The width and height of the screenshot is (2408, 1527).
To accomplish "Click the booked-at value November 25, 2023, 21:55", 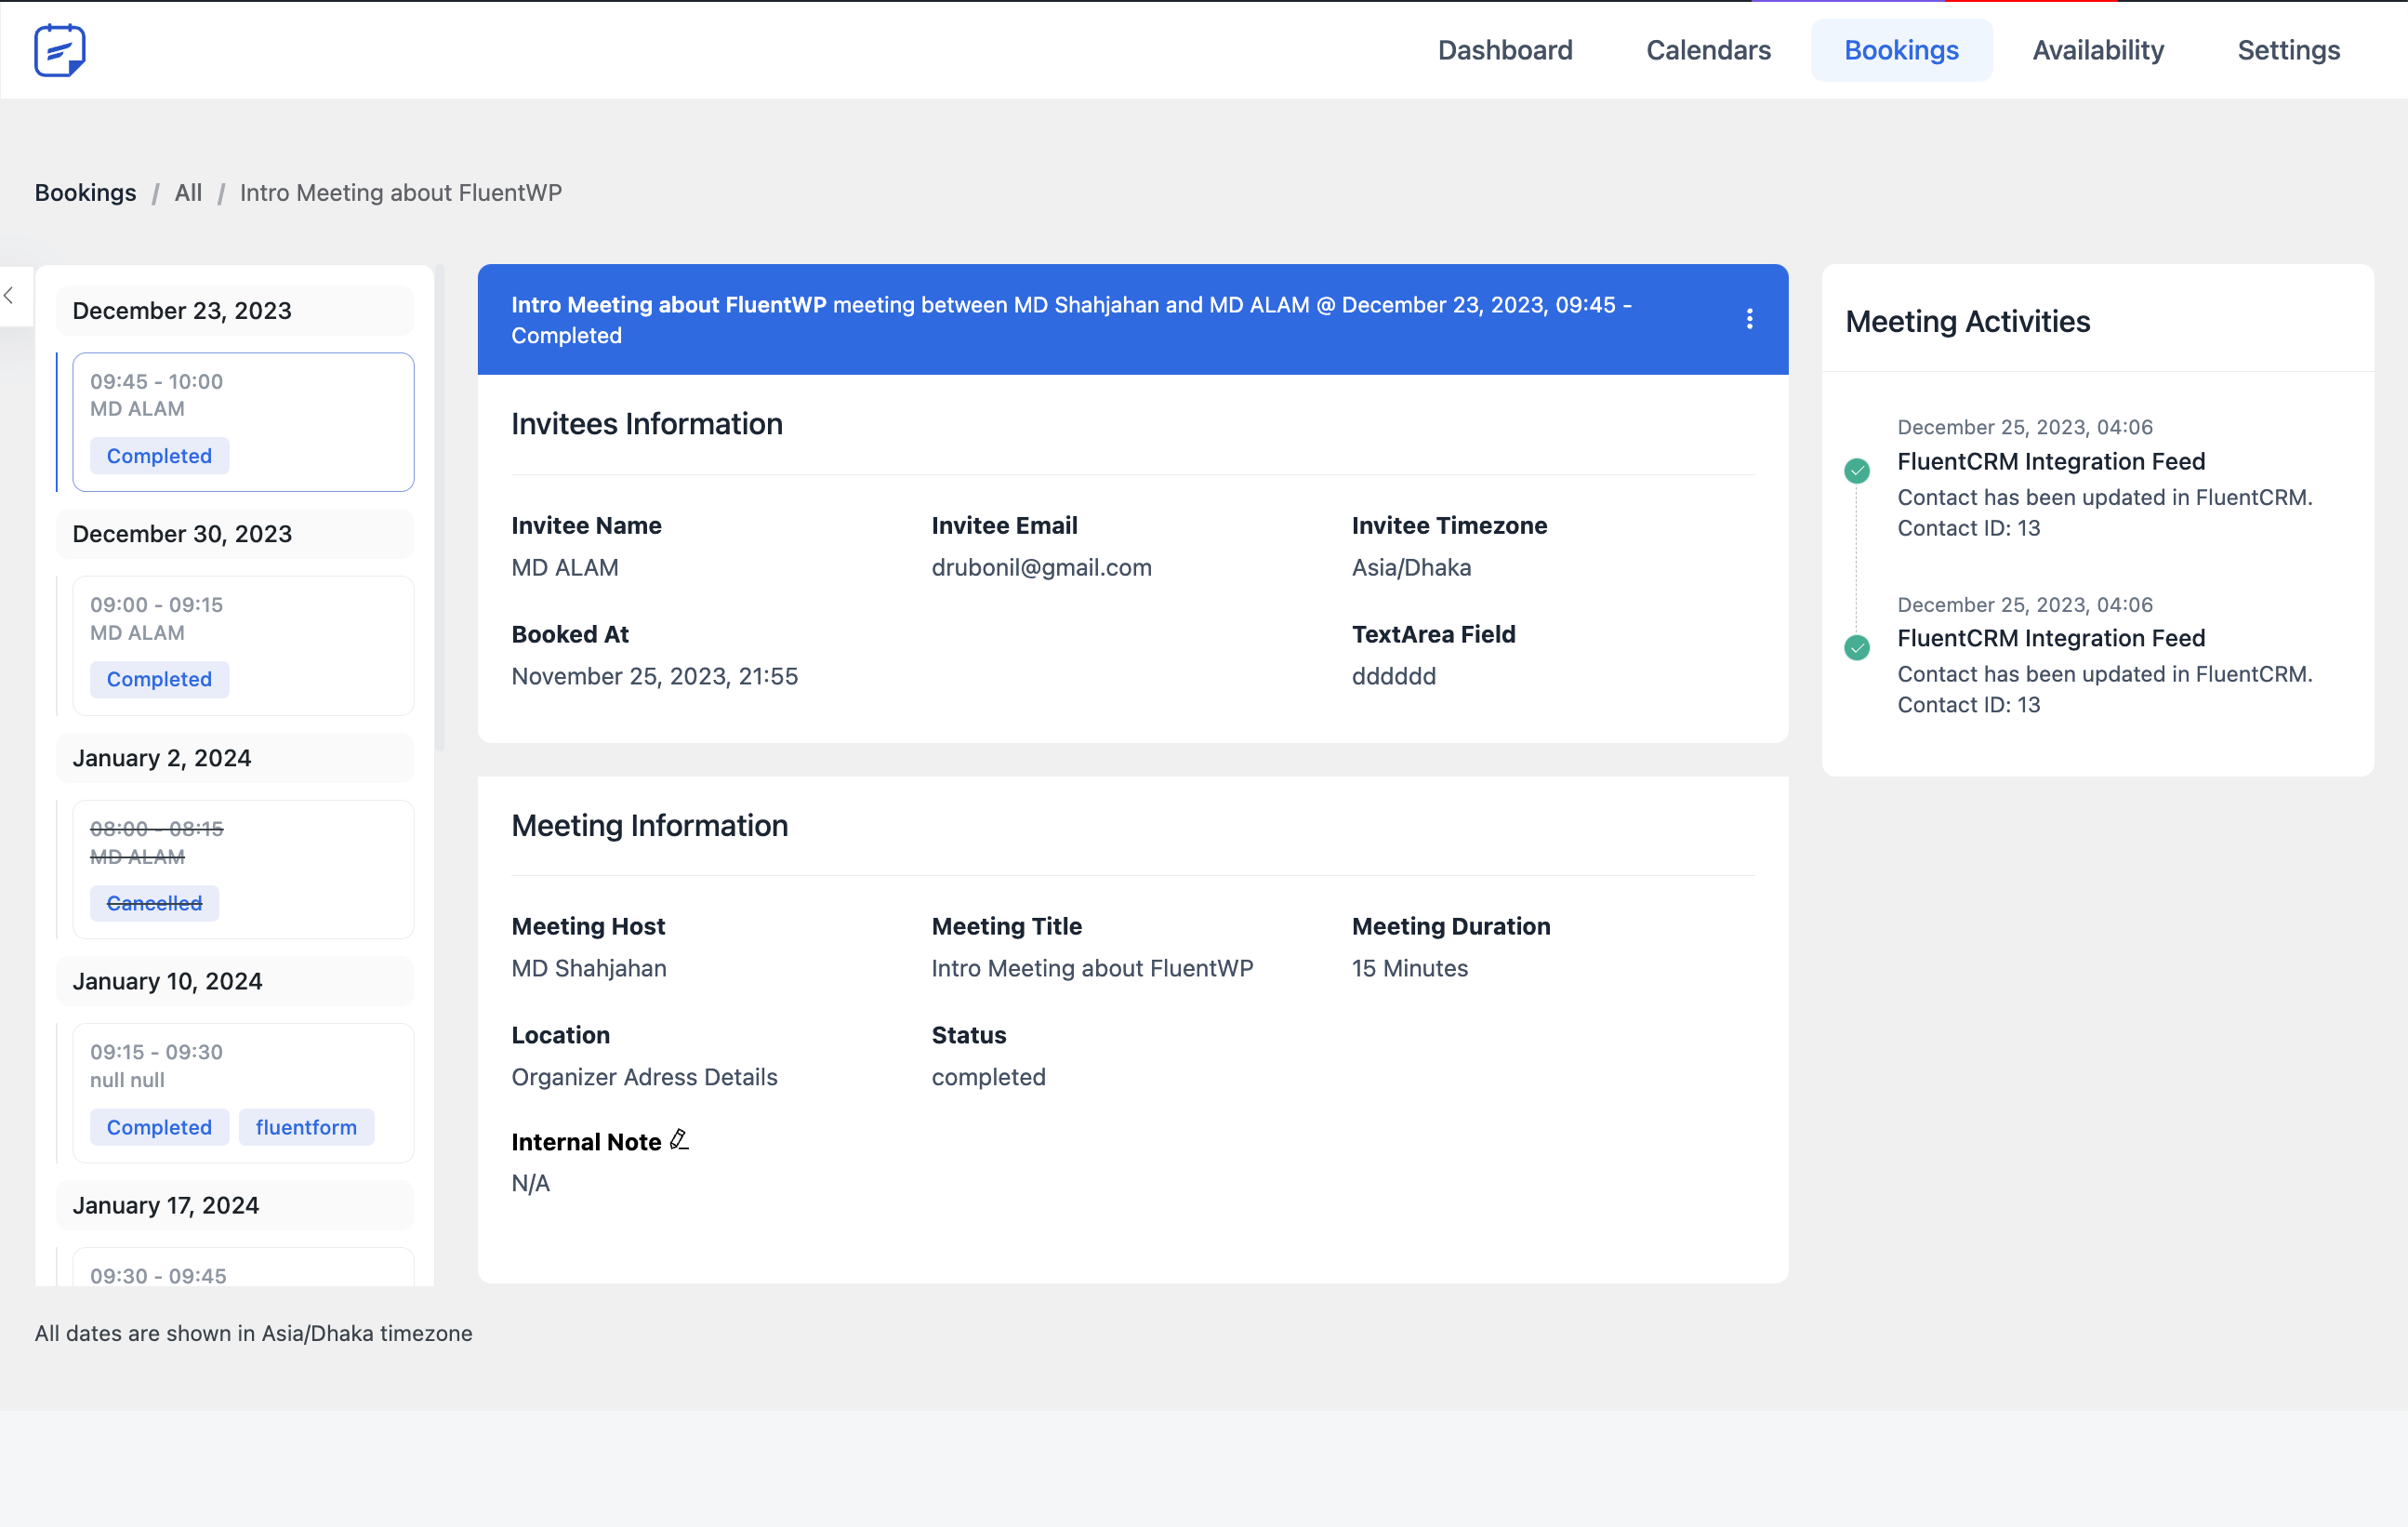I will pyautogui.click(x=654, y=676).
